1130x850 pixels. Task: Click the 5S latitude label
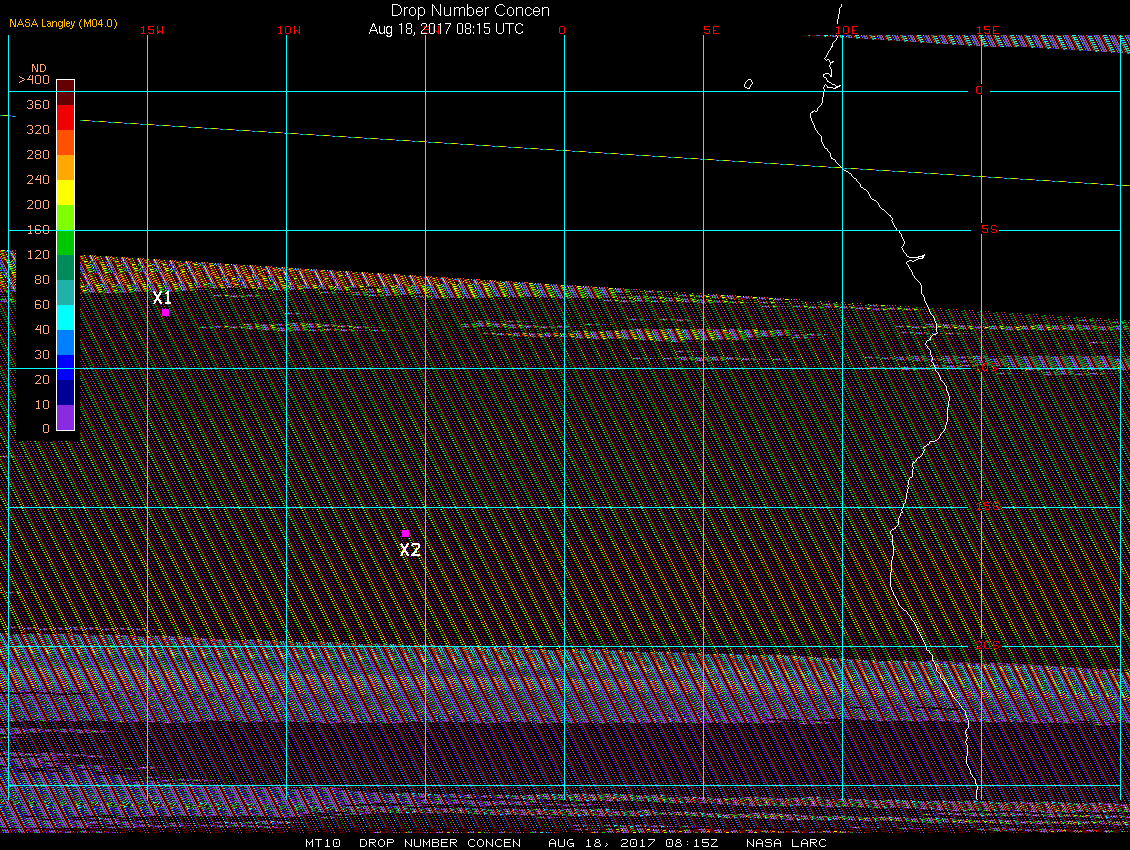[989, 229]
